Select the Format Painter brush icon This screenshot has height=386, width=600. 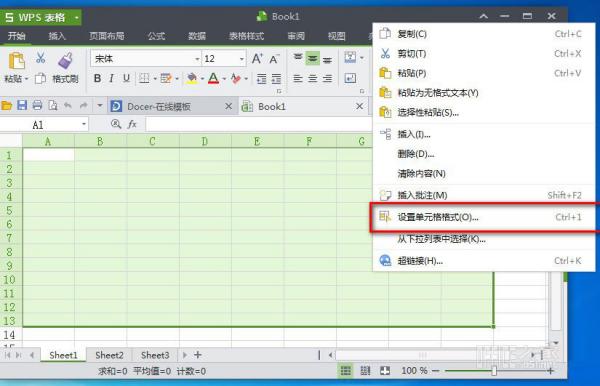[x=65, y=61]
